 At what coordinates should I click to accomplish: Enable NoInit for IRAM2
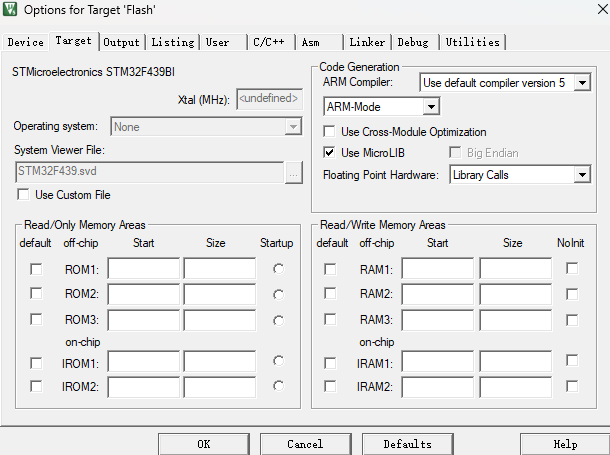pyautogui.click(x=572, y=387)
